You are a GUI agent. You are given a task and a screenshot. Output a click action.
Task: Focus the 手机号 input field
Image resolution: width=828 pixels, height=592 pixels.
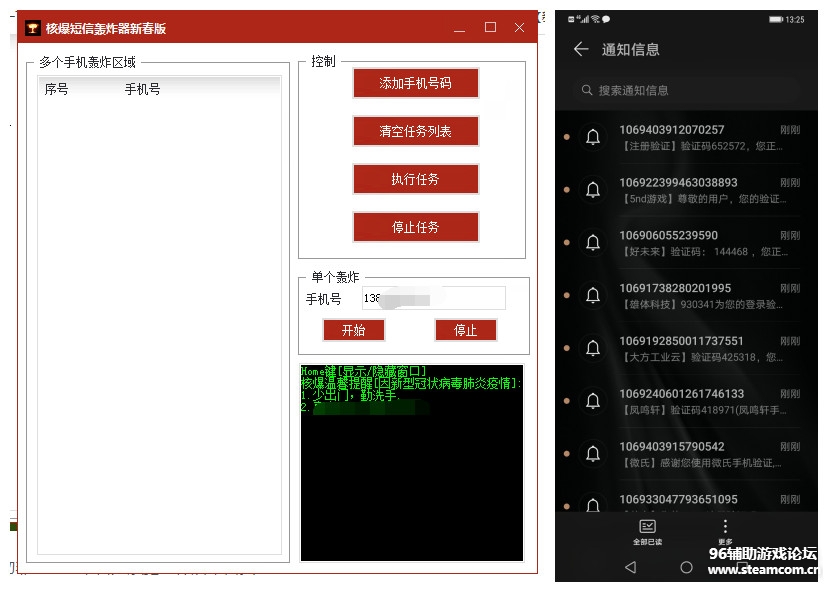[x=432, y=298]
